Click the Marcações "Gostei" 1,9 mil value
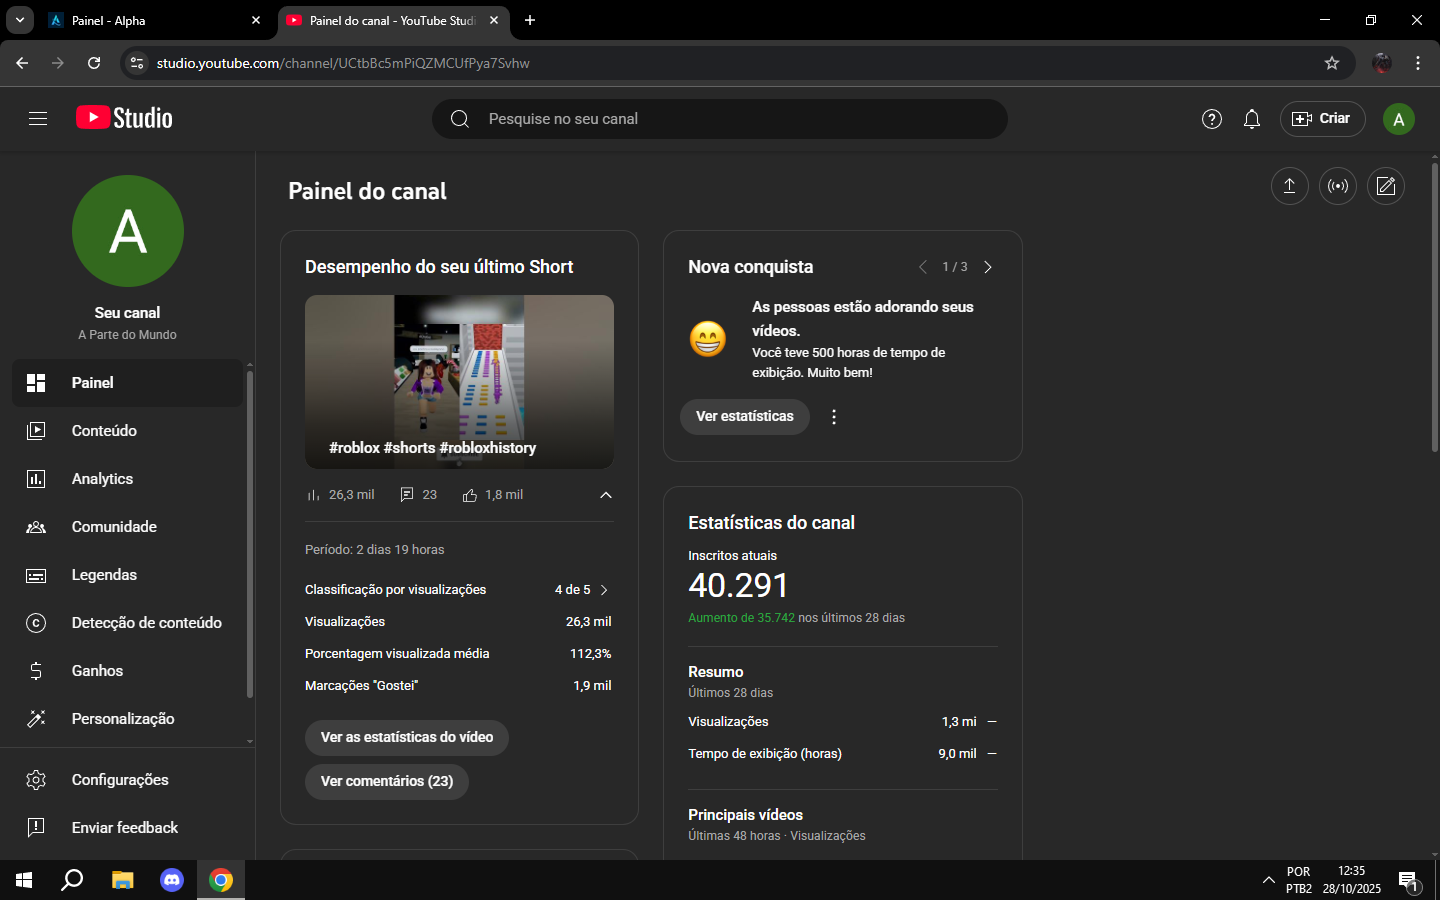This screenshot has width=1440, height=900. (x=593, y=686)
